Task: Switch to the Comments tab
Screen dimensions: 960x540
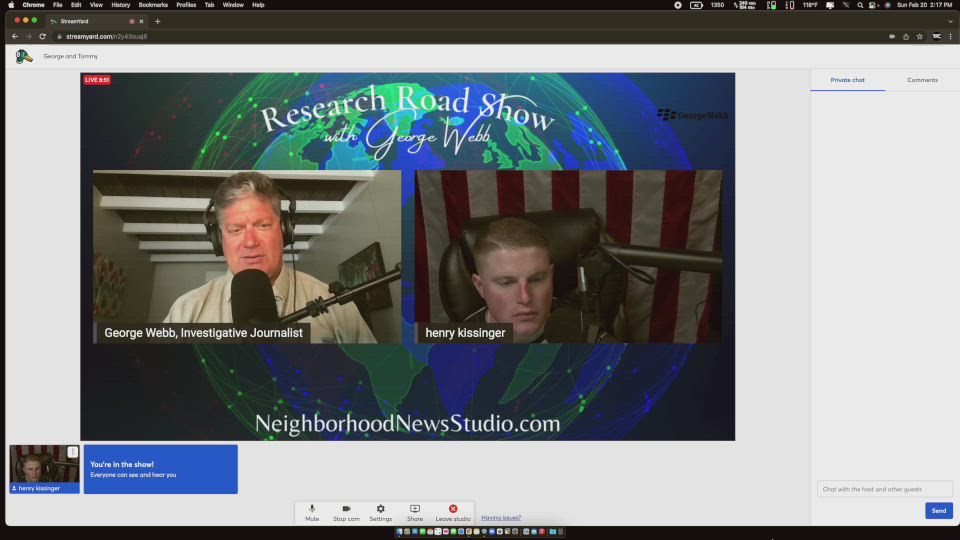Action: (922, 80)
